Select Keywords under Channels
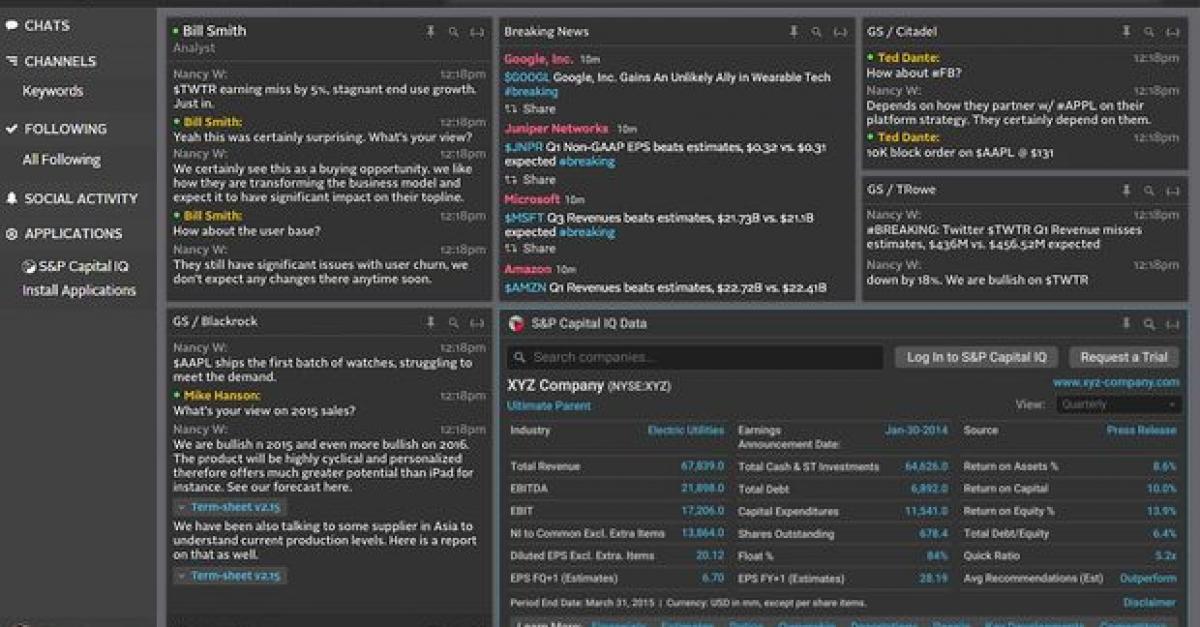 (53, 91)
